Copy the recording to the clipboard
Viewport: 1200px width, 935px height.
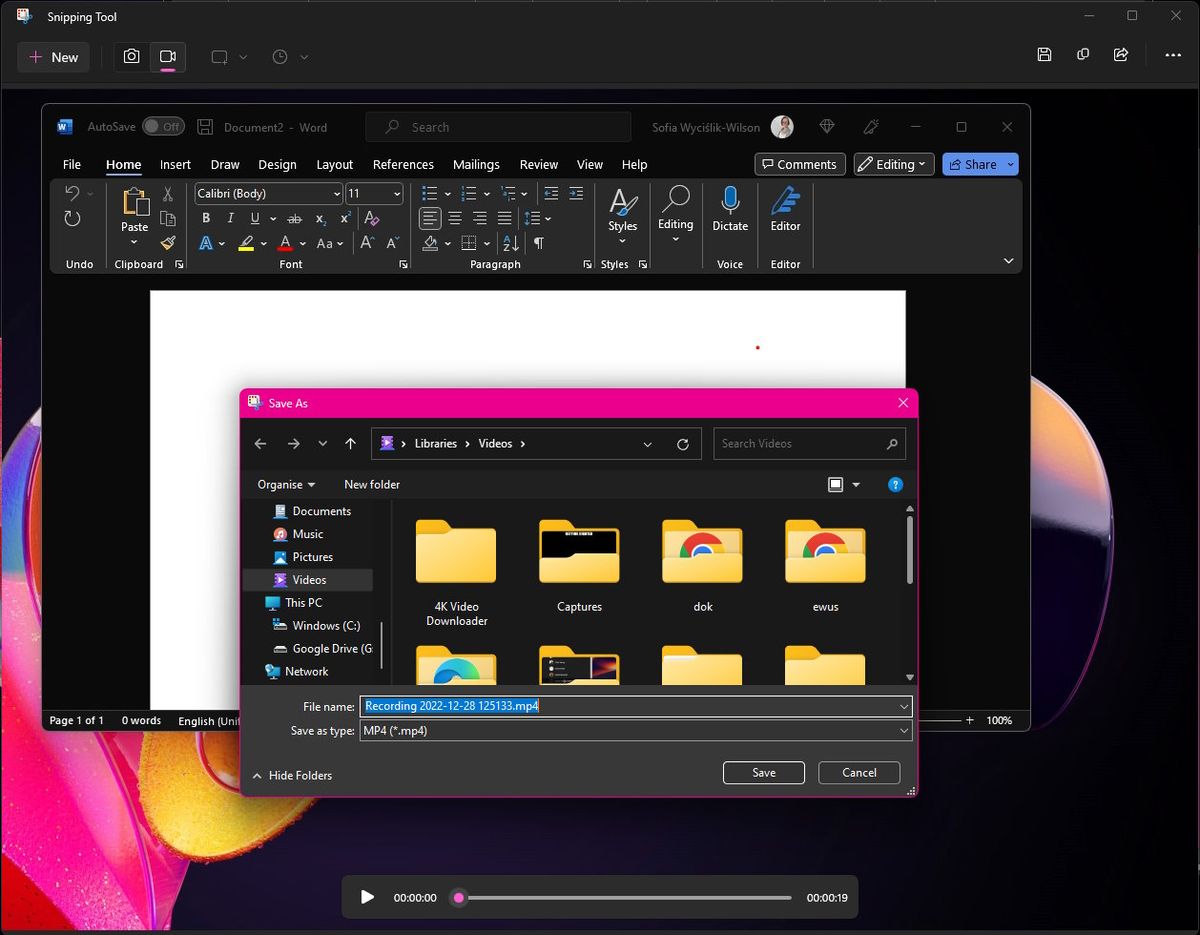1083,55
